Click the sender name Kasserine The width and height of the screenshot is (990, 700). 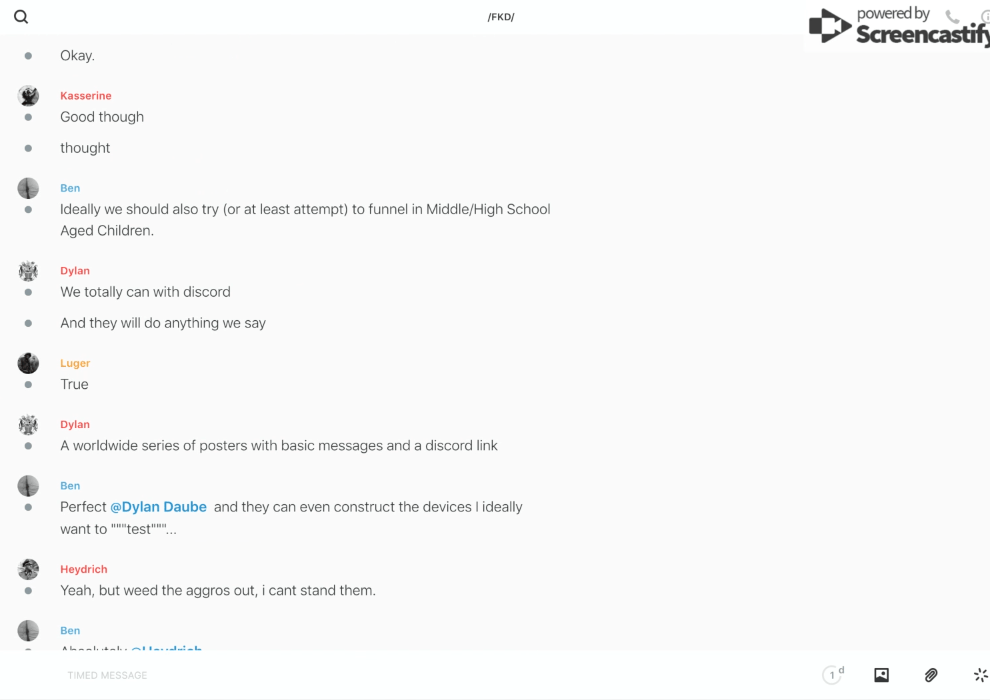pos(85,96)
